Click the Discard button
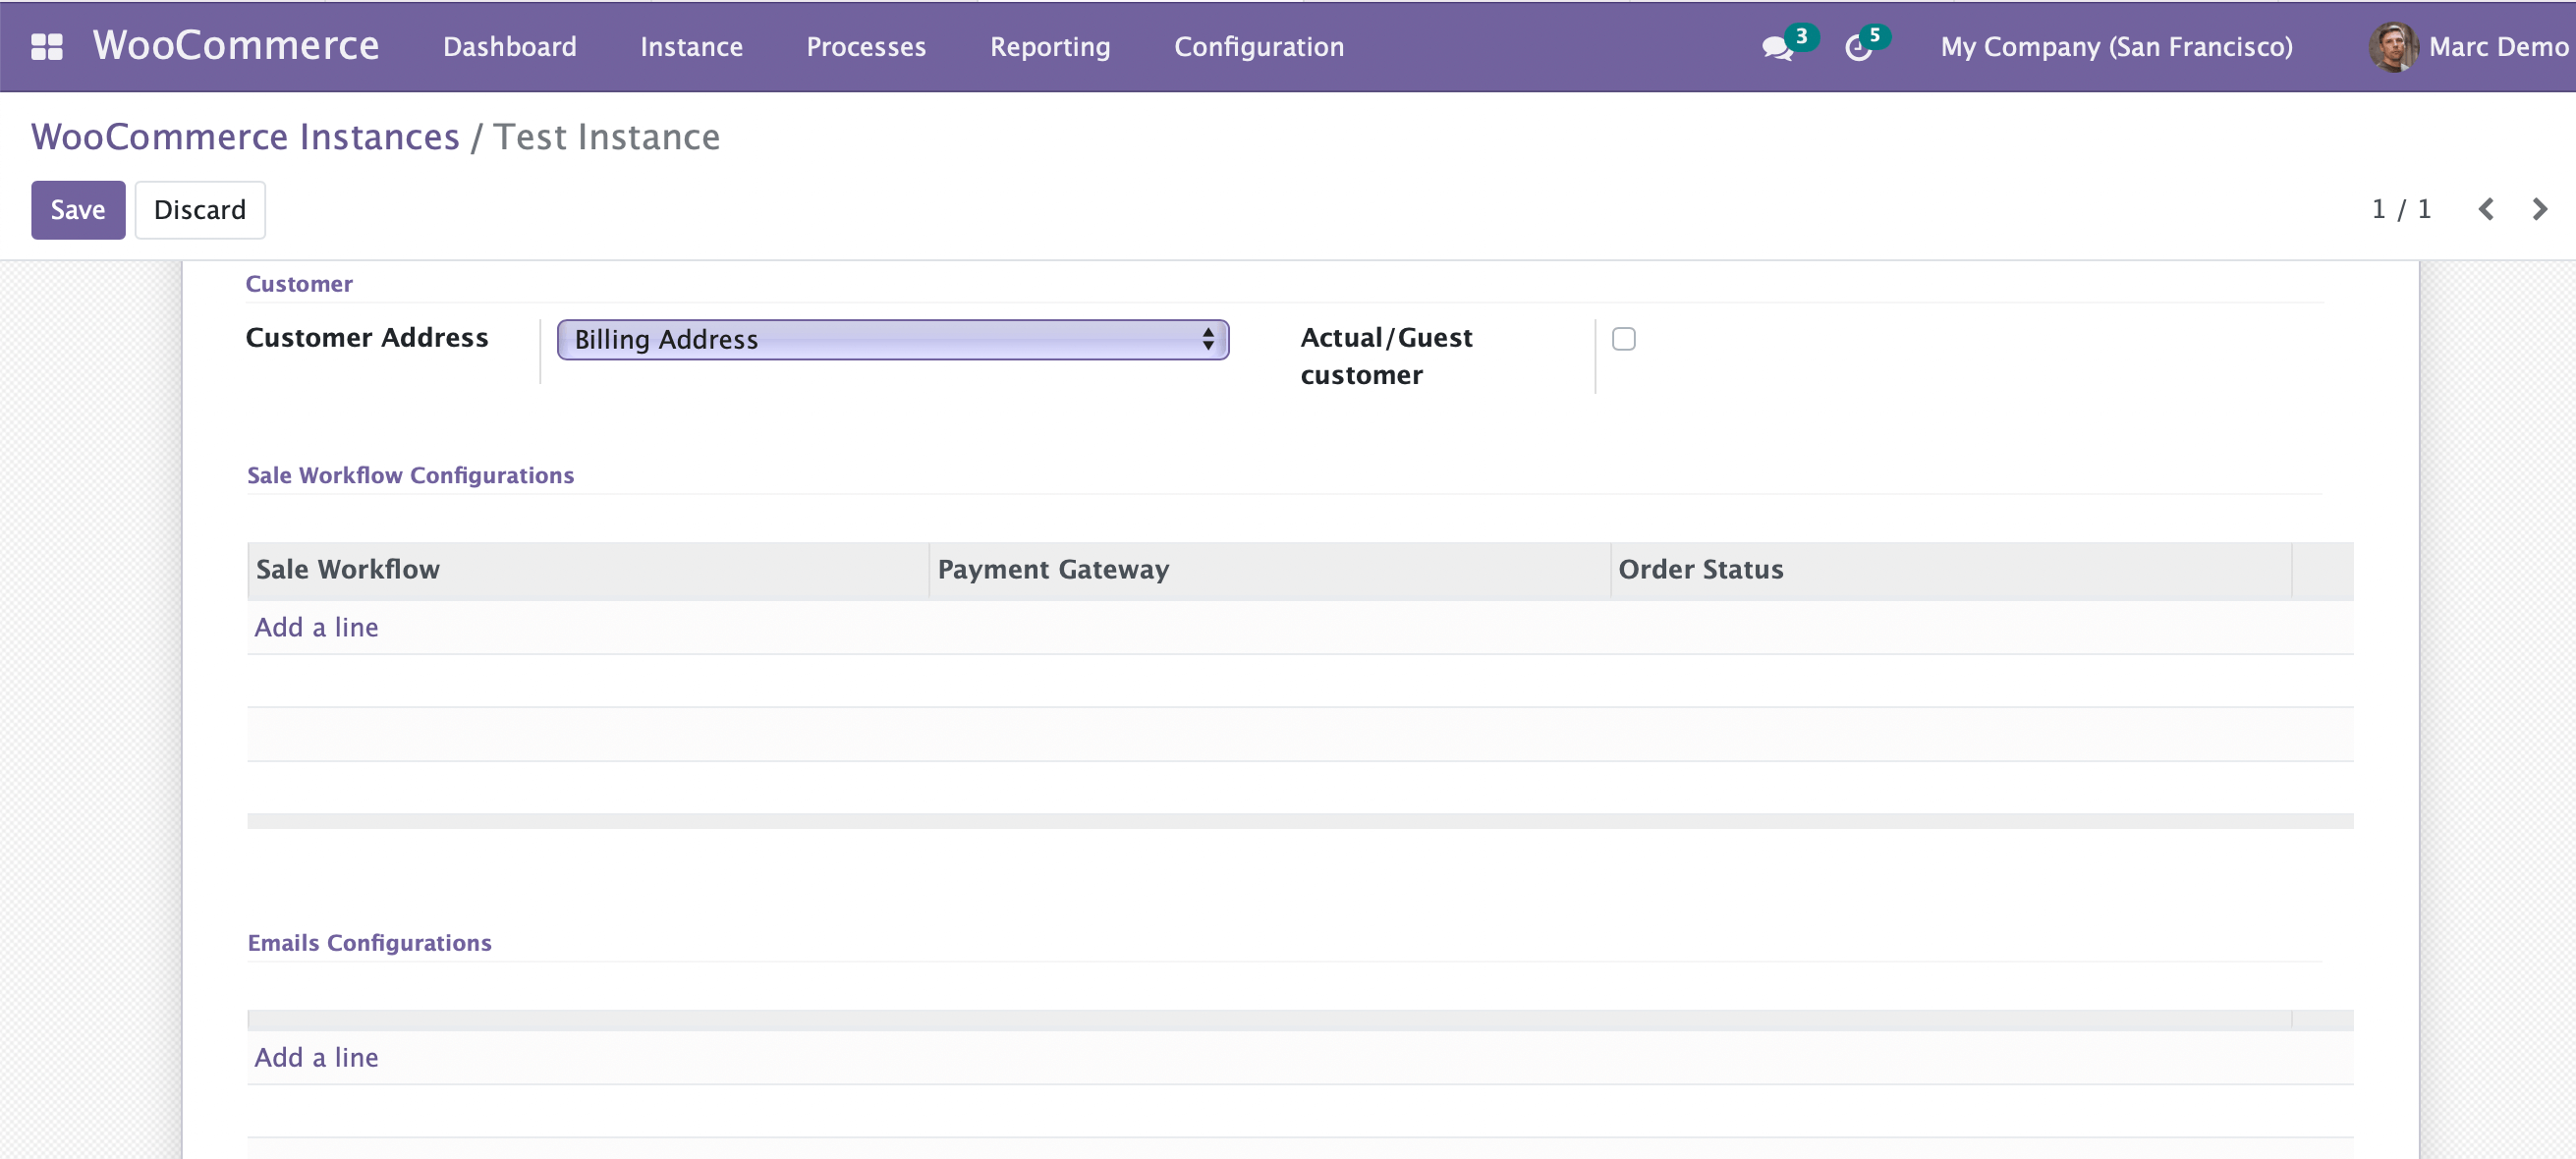Image resolution: width=2576 pixels, height=1159 pixels. (x=199, y=210)
